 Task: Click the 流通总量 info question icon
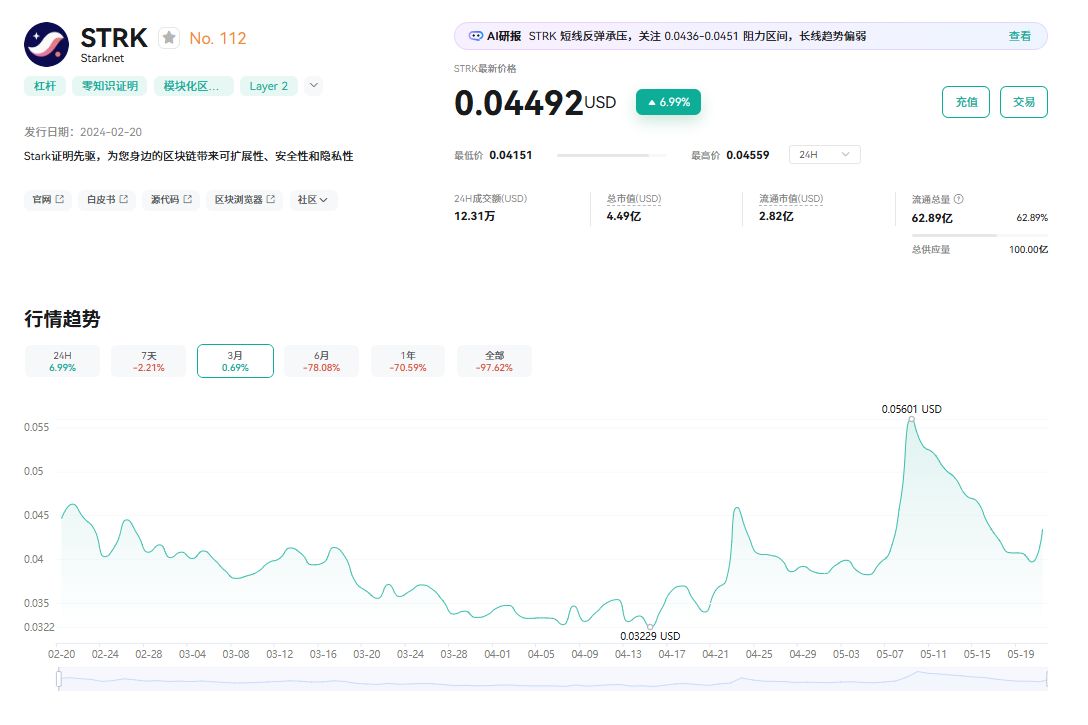(959, 199)
